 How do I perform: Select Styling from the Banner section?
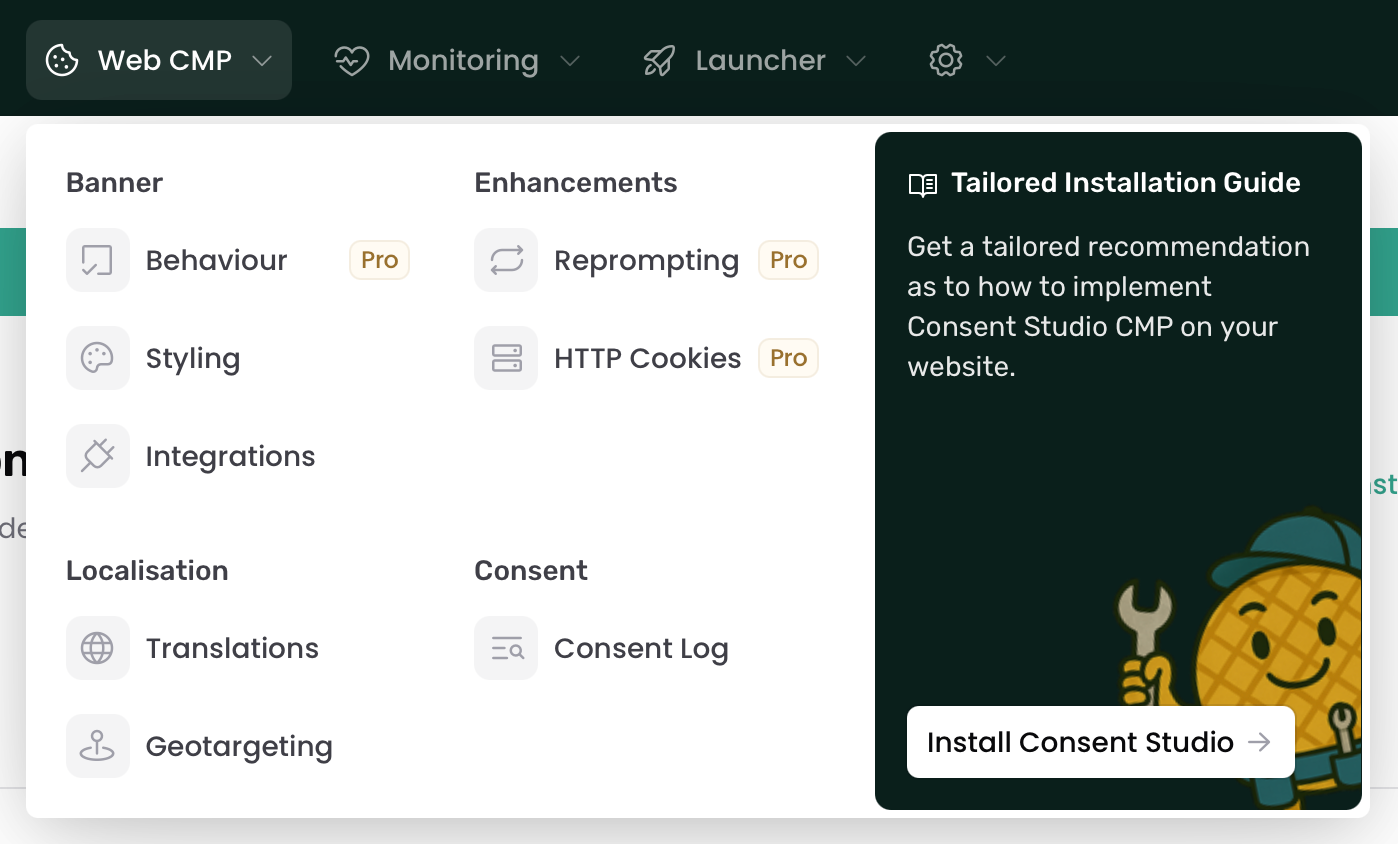click(238, 358)
